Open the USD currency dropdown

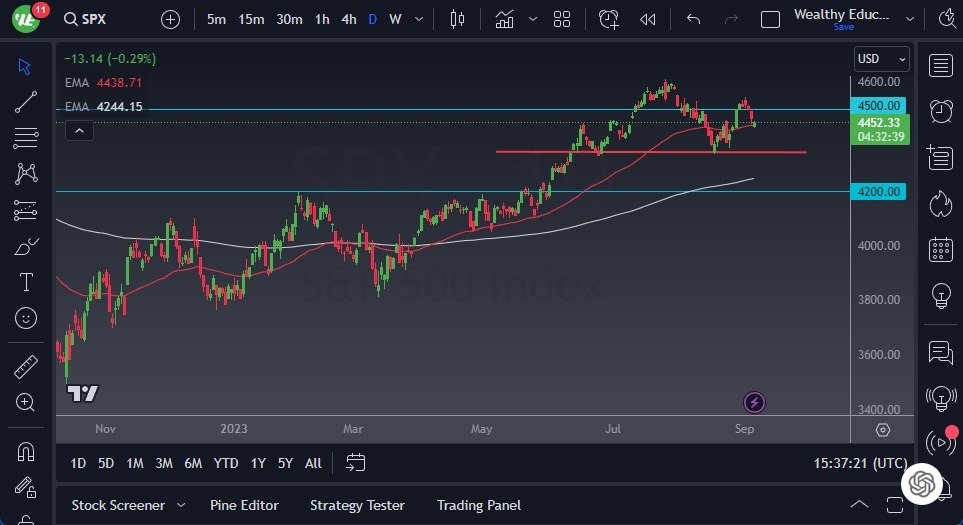click(881, 59)
